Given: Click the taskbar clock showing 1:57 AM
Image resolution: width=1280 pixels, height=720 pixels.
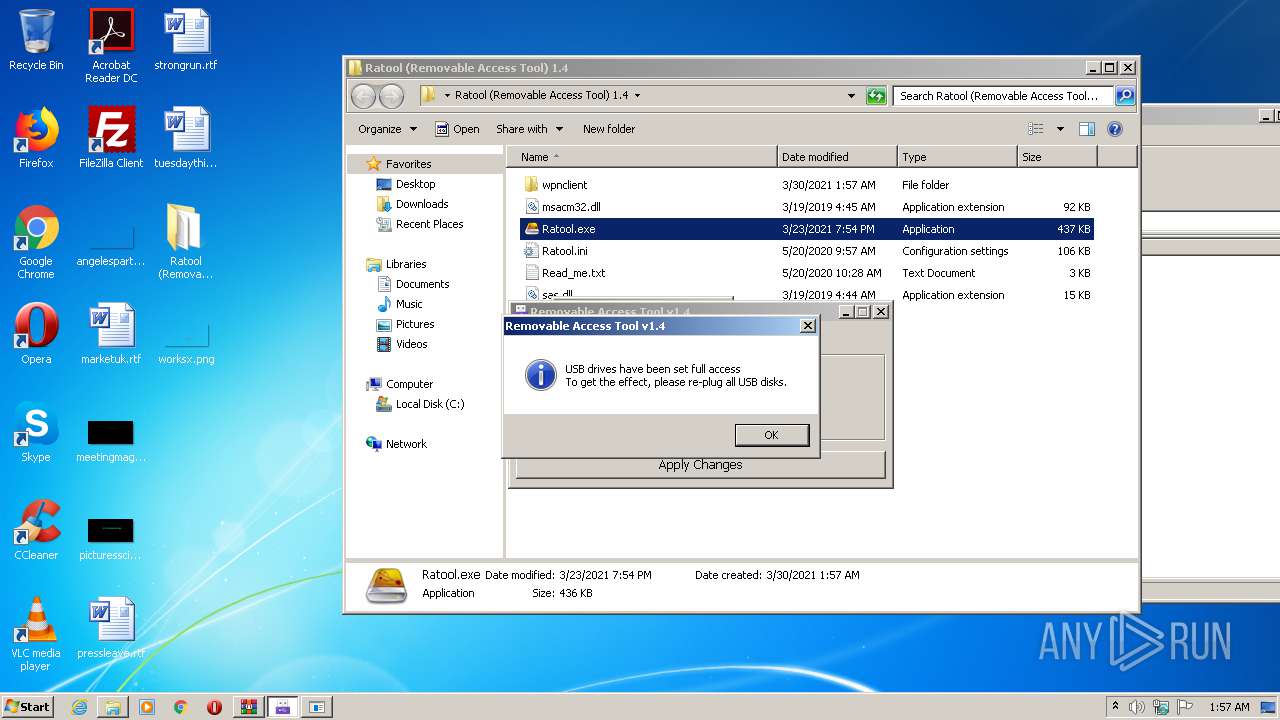Looking at the screenshot, I should [x=1229, y=707].
